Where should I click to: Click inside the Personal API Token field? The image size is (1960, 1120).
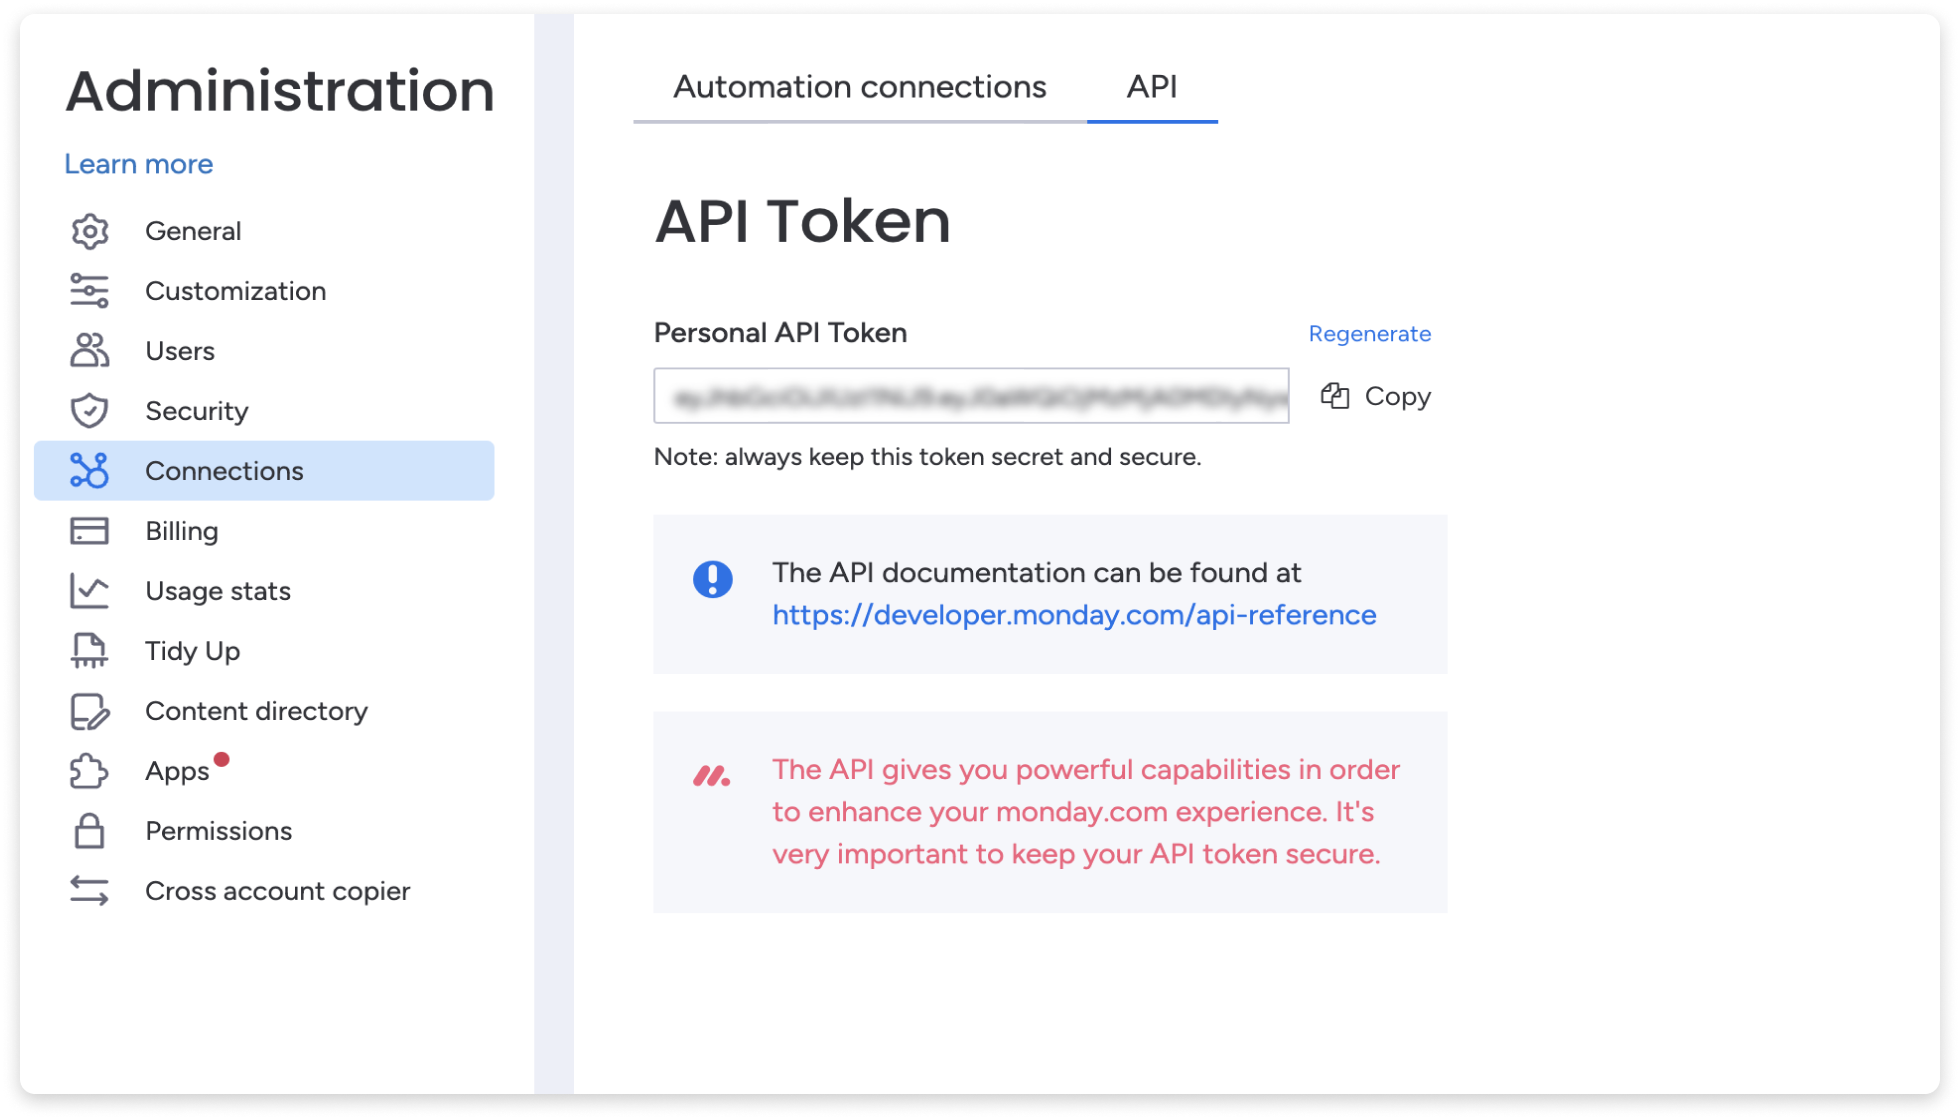pos(970,398)
